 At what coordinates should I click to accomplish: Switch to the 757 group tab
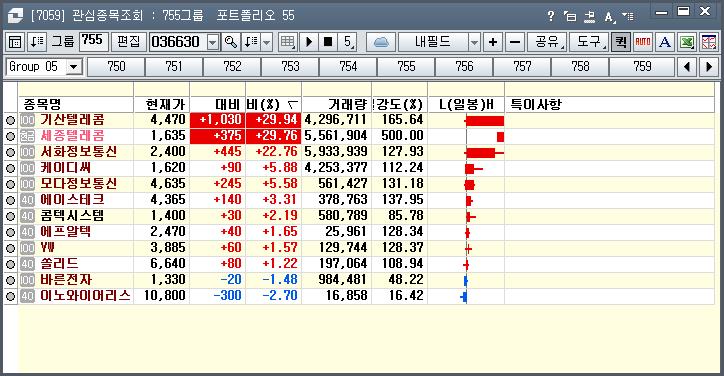pos(522,67)
